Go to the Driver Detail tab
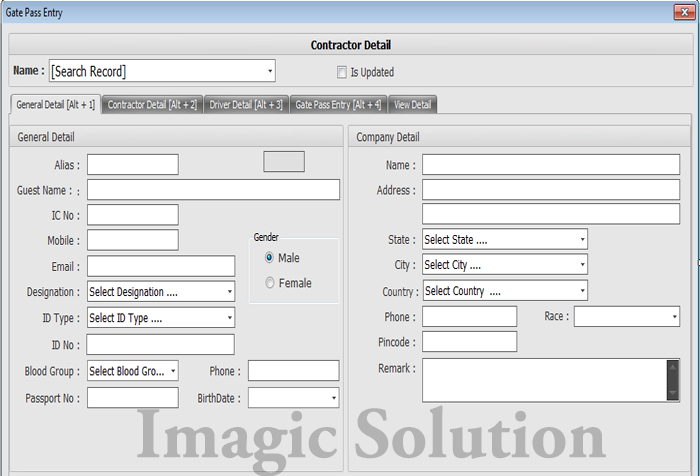The height and width of the screenshot is (476, 700). 246,104
